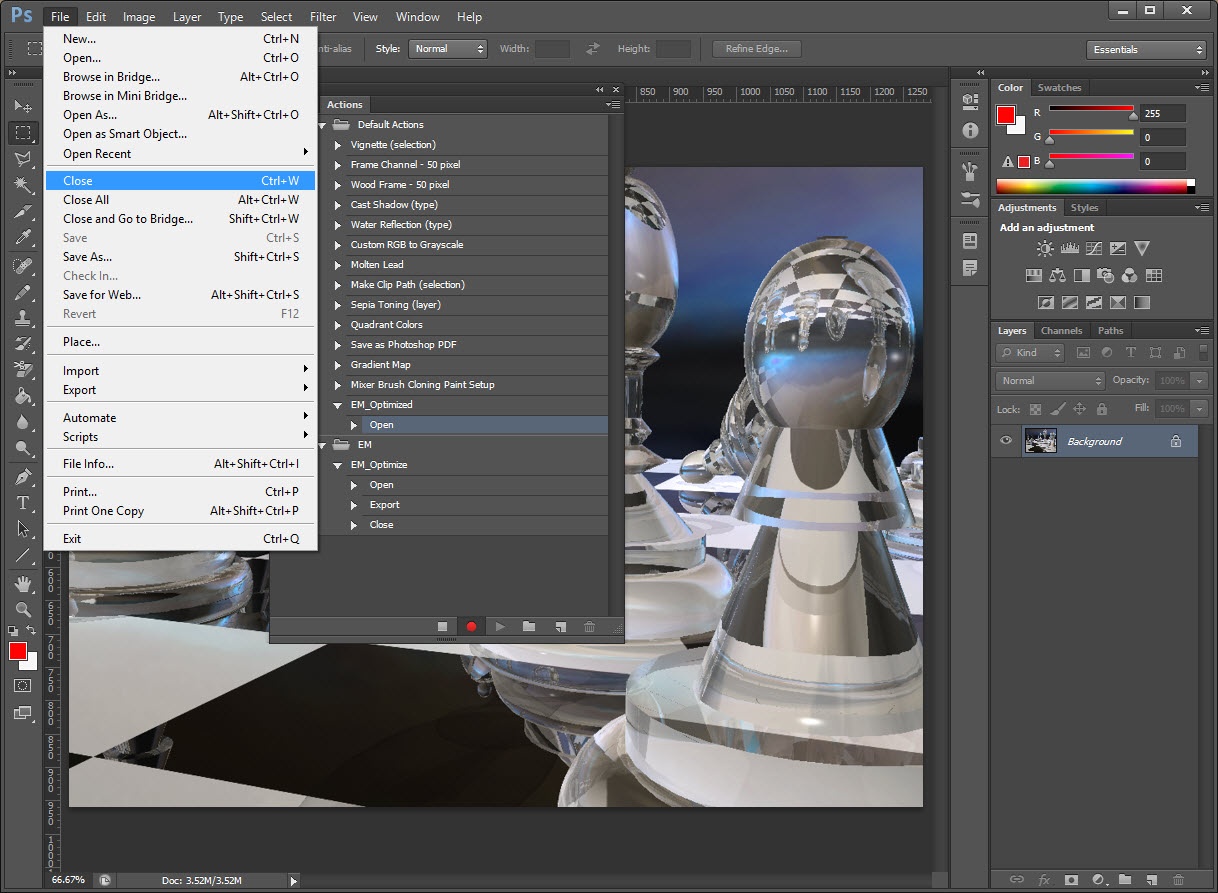Toggle the lock transparent pixels option

tap(1035, 409)
